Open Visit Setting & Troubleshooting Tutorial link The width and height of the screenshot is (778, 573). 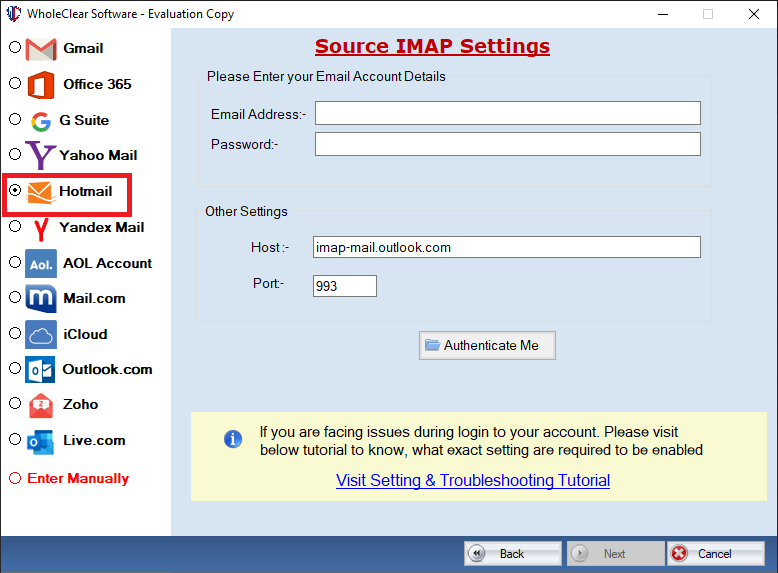coord(473,480)
